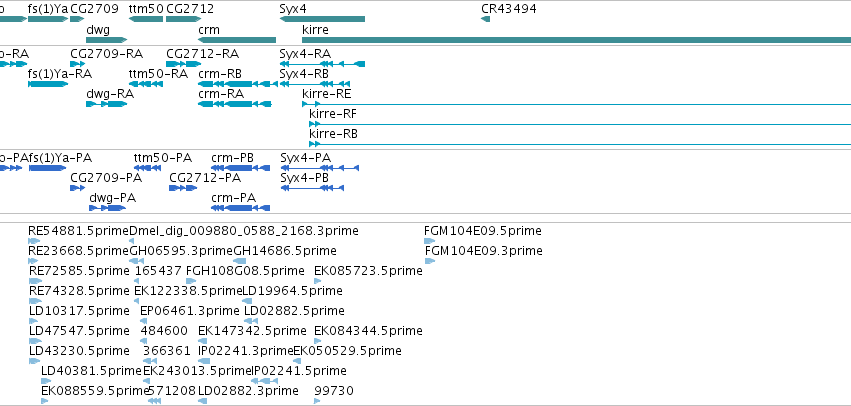
Task: Click the fs(1)Ya-RA transcript bar
Action: coord(48,84)
